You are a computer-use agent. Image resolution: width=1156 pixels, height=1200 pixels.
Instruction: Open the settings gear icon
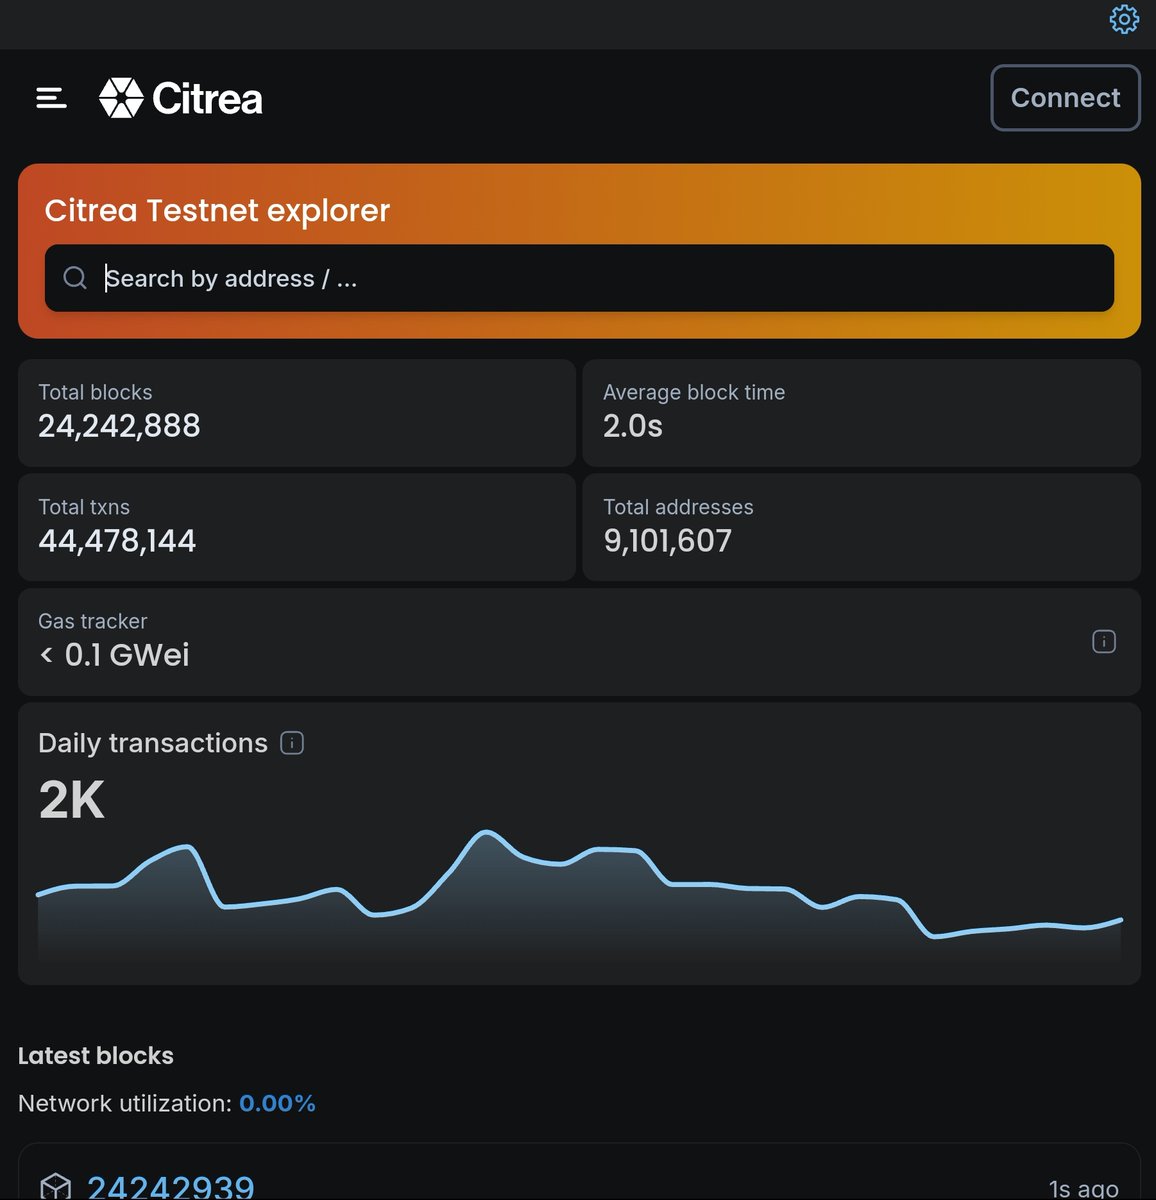click(1124, 19)
